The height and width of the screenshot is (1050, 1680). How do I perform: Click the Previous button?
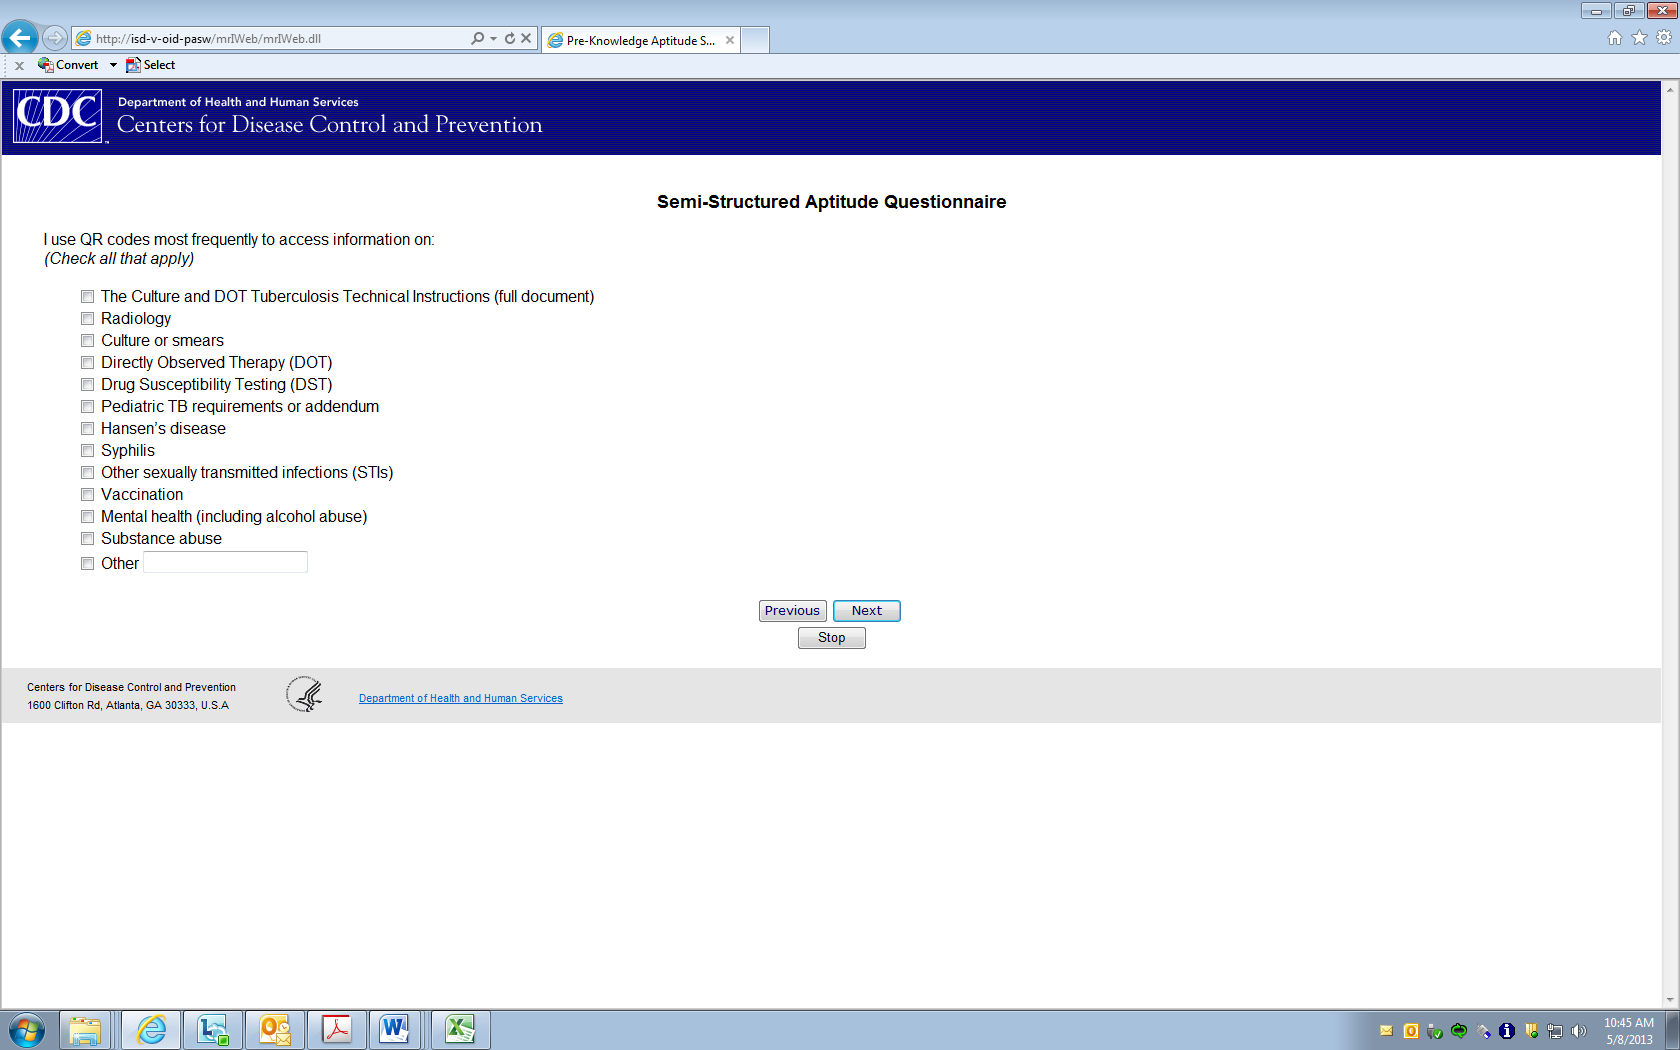[x=793, y=611]
